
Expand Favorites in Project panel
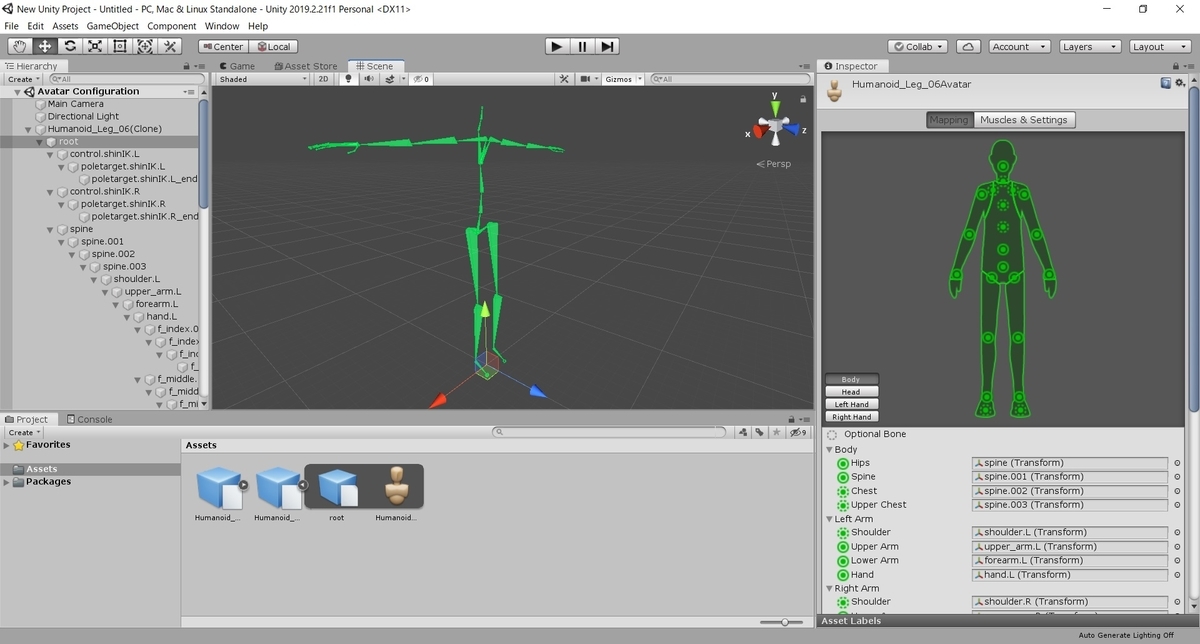tap(7, 445)
